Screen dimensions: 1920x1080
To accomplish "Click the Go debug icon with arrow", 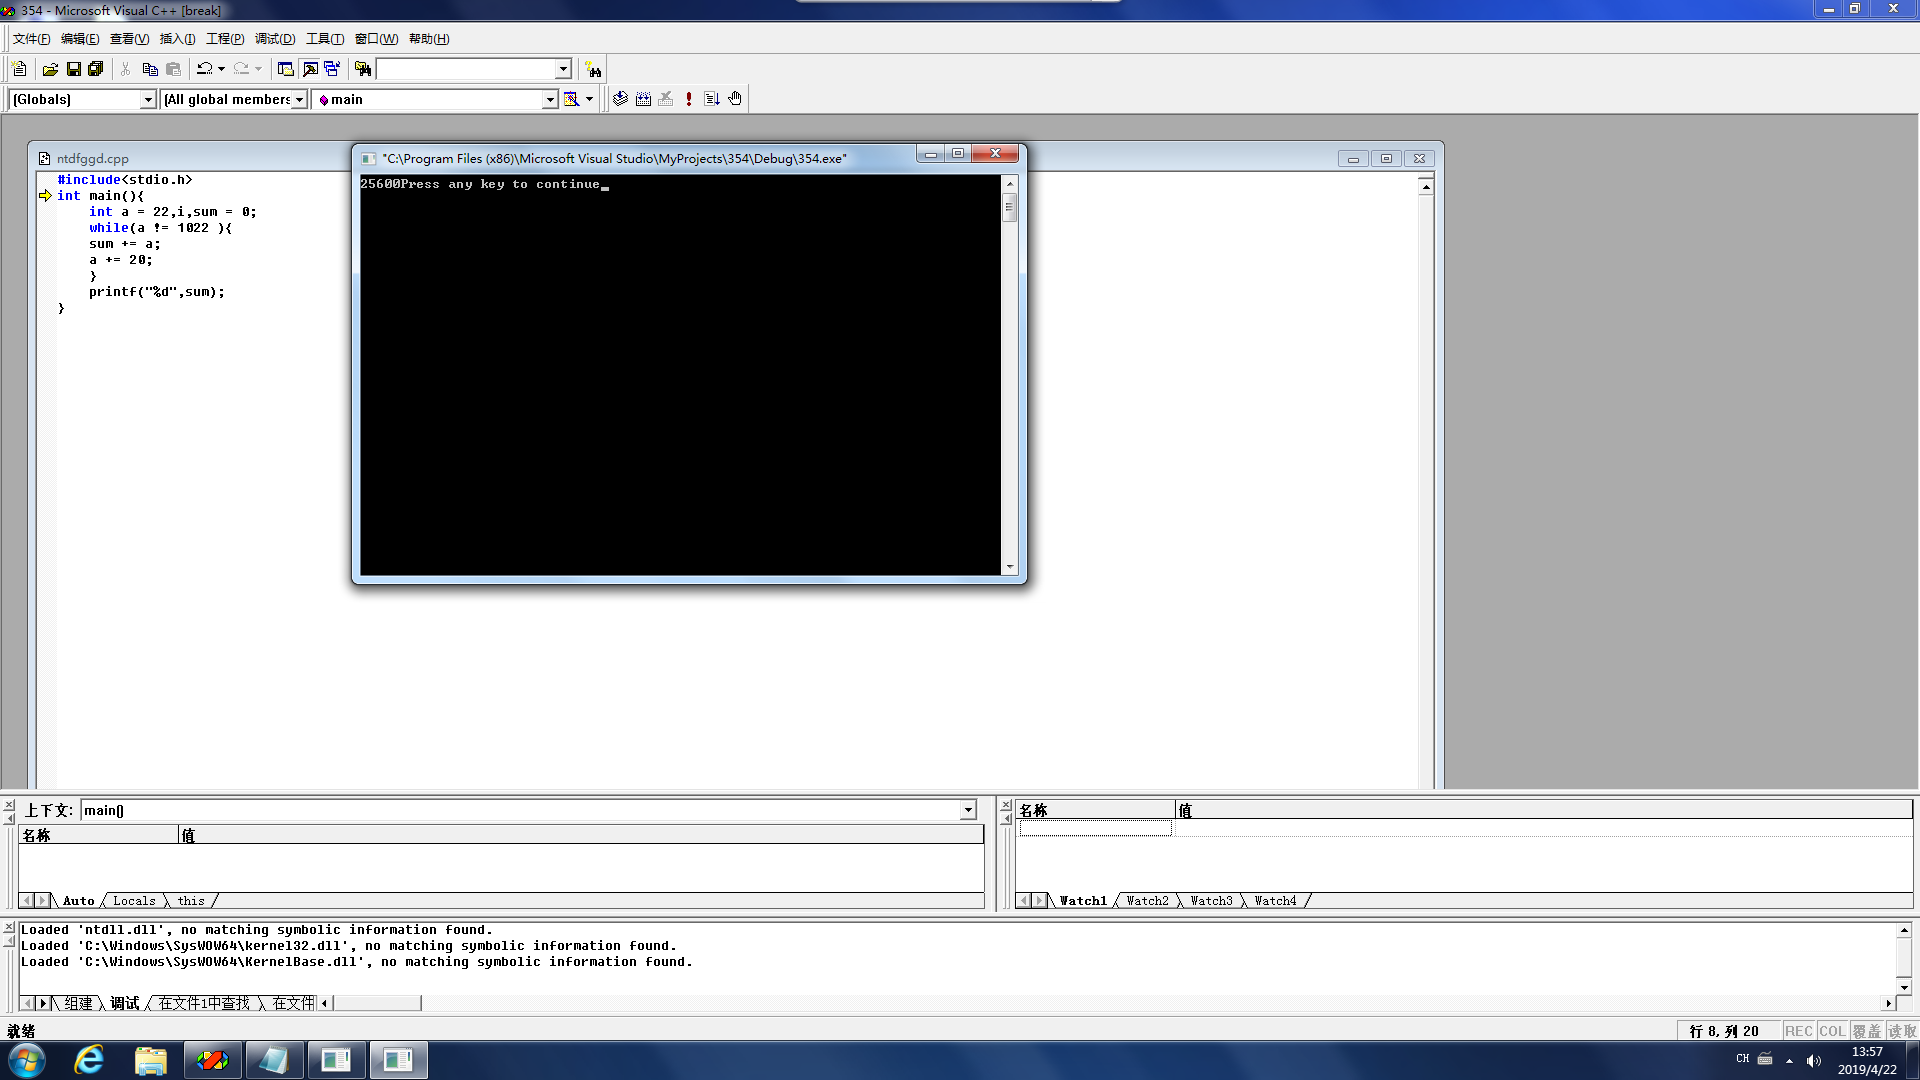I will click(x=712, y=99).
